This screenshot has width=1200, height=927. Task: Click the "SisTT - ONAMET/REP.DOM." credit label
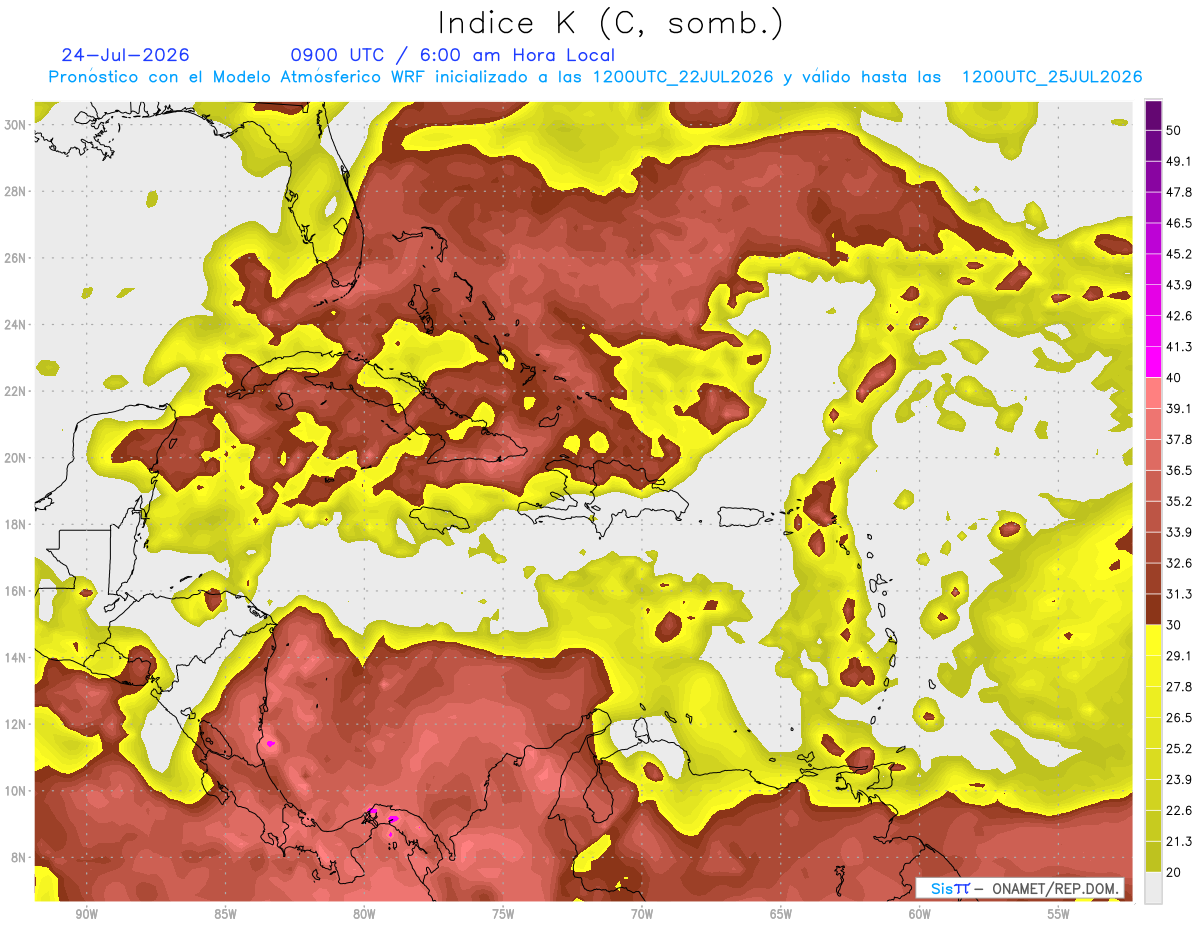(x=1021, y=888)
